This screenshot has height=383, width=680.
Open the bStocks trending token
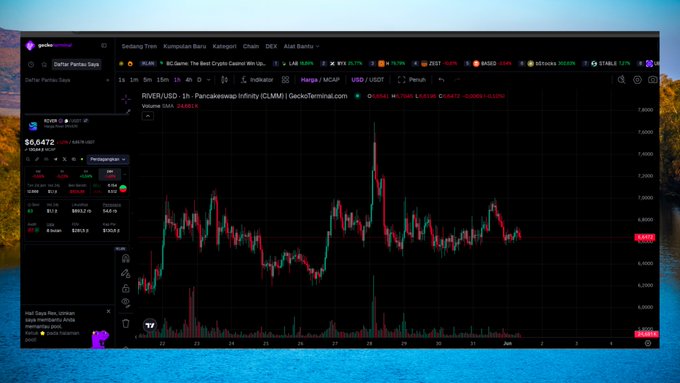[x=547, y=63]
